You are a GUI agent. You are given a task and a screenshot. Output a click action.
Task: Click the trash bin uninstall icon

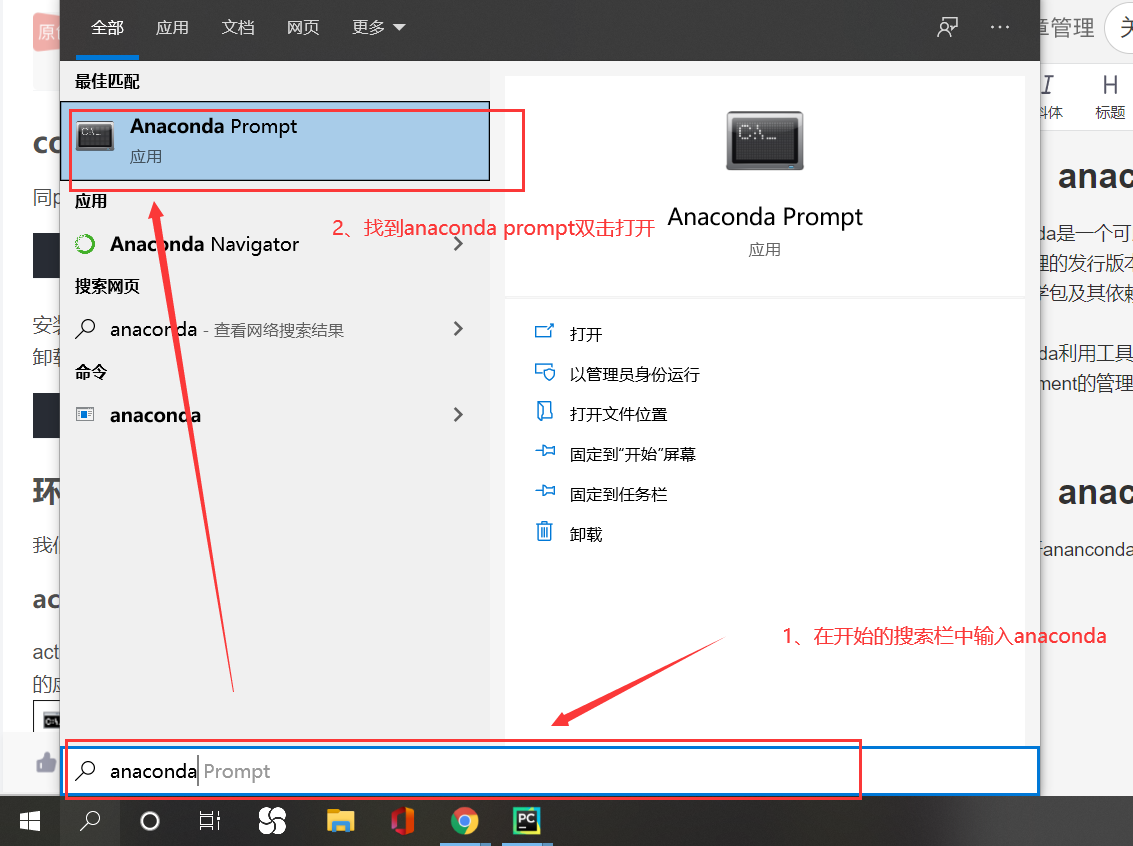click(x=544, y=531)
